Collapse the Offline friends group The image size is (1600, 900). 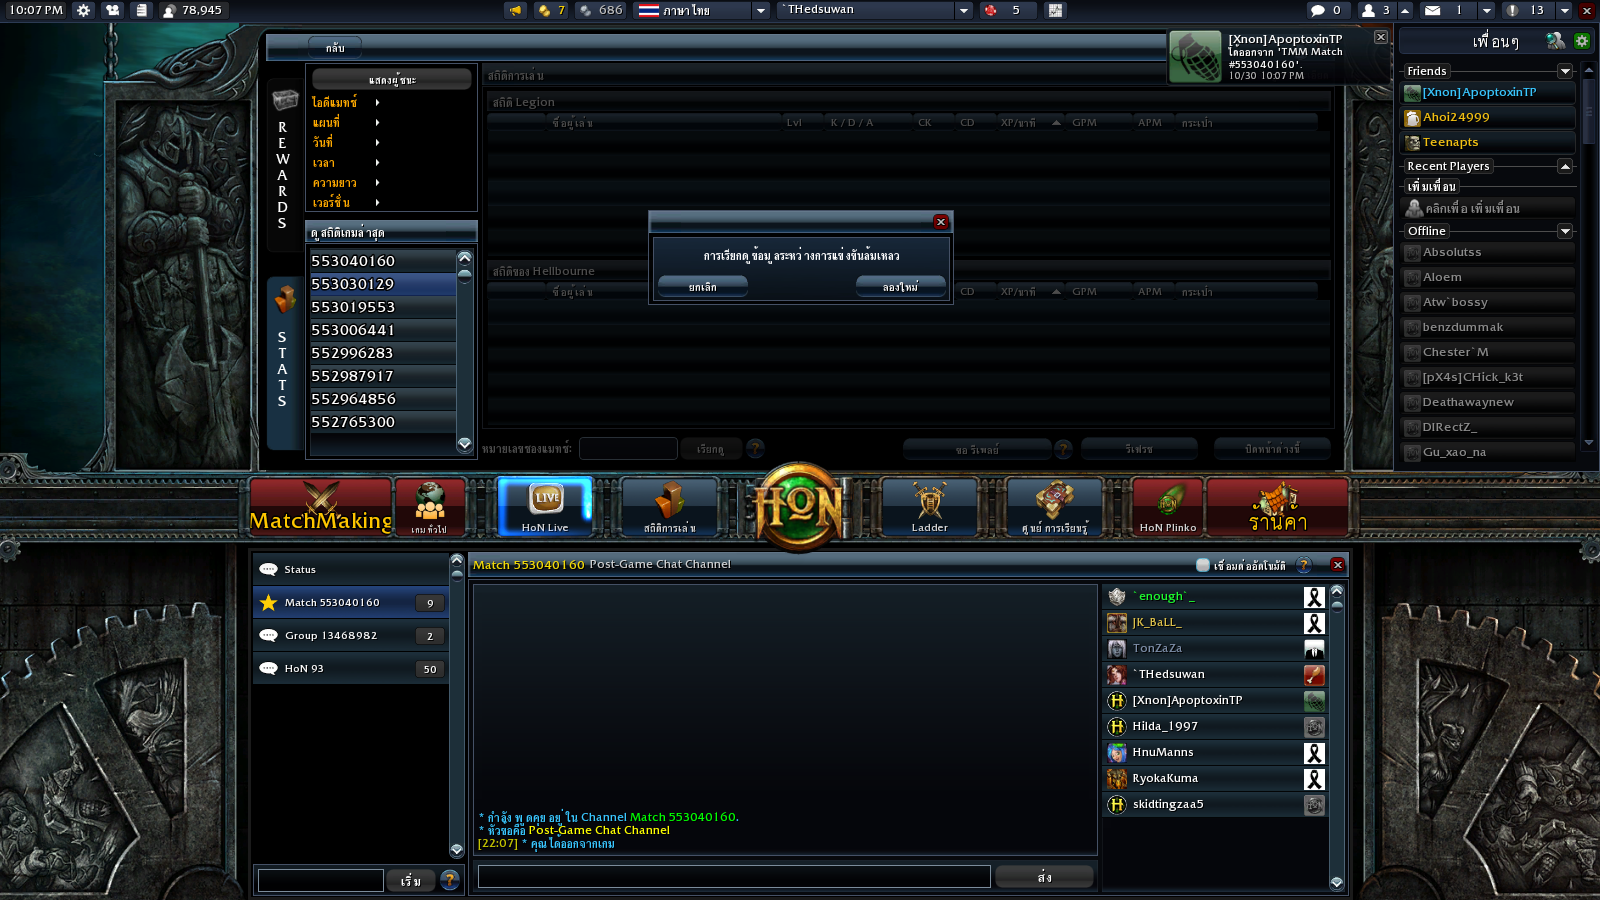pyautogui.click(x=1565, y=231)
